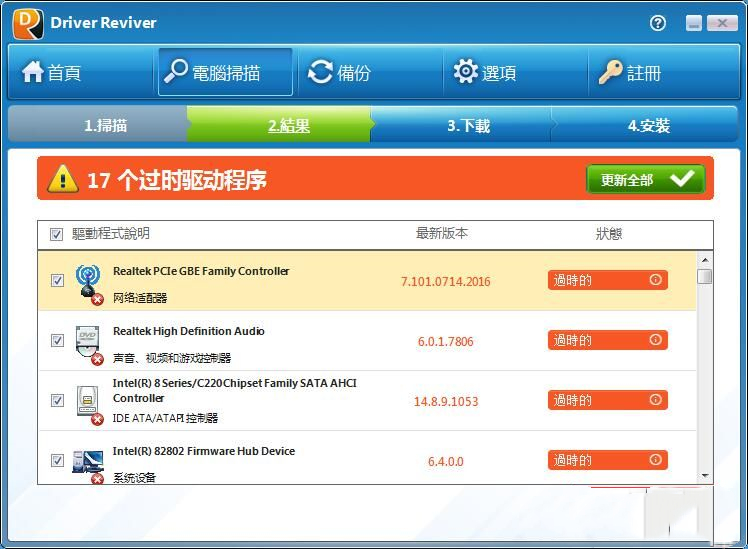Click info icon on Realtek Audio status badge
Image resolution: width=748 pixels, height=549 pixels.
coord(656,340)
